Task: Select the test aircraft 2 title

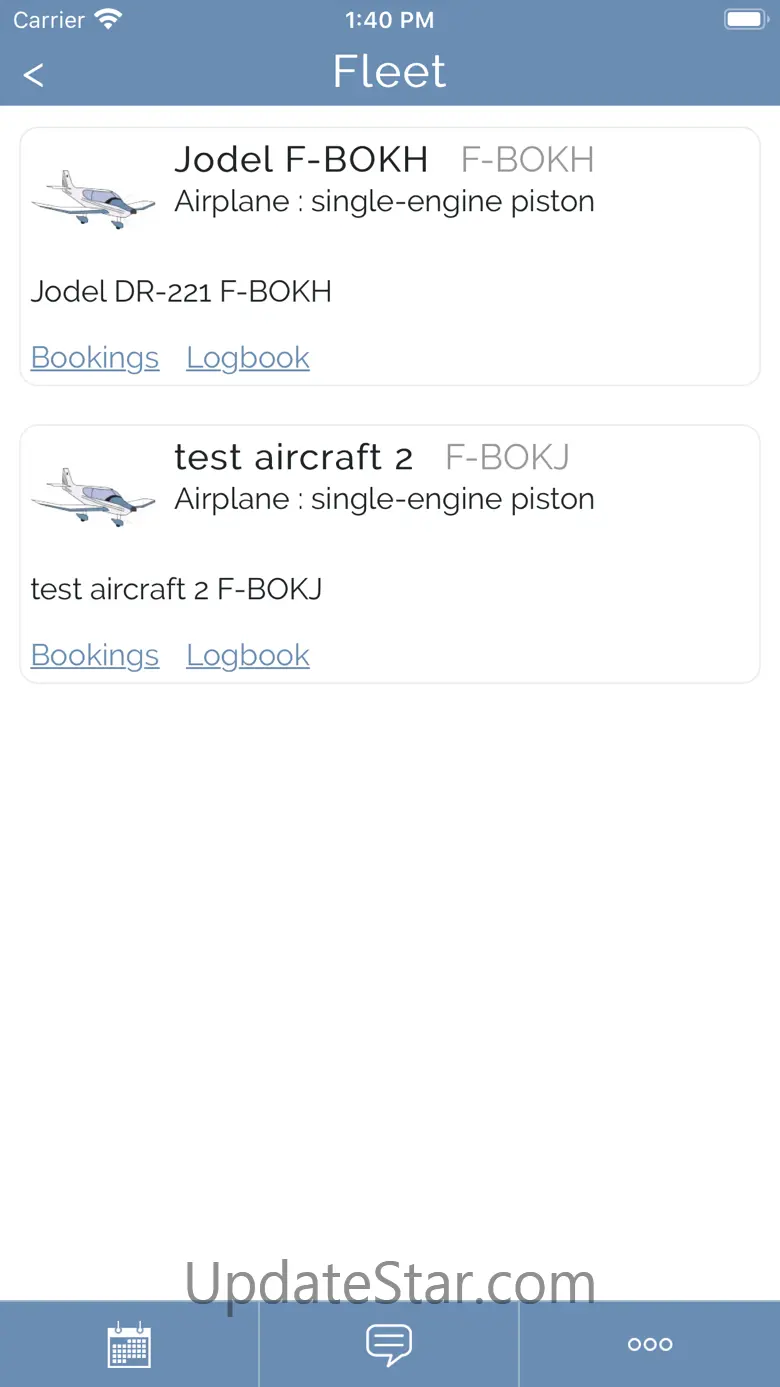Action: click(x=293, y=457)
